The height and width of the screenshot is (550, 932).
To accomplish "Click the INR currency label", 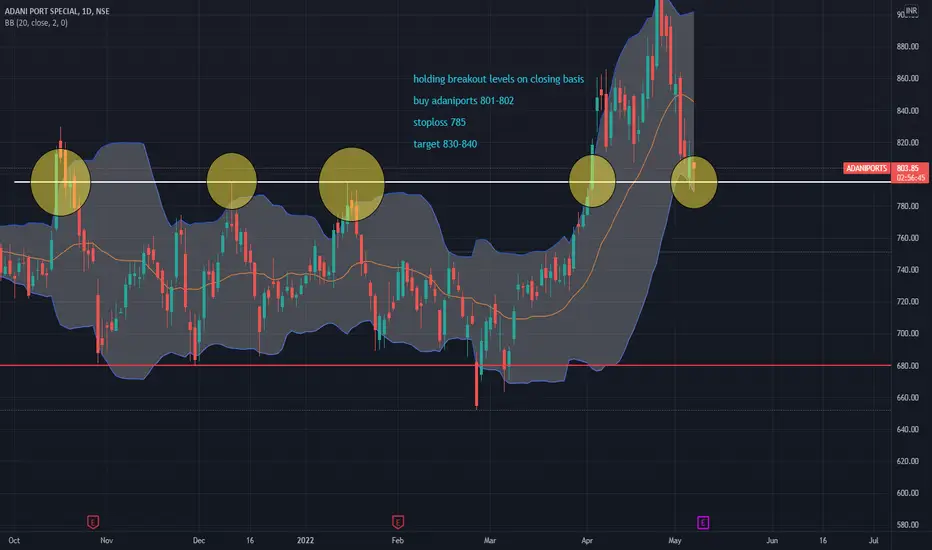I will click(911, 11).
